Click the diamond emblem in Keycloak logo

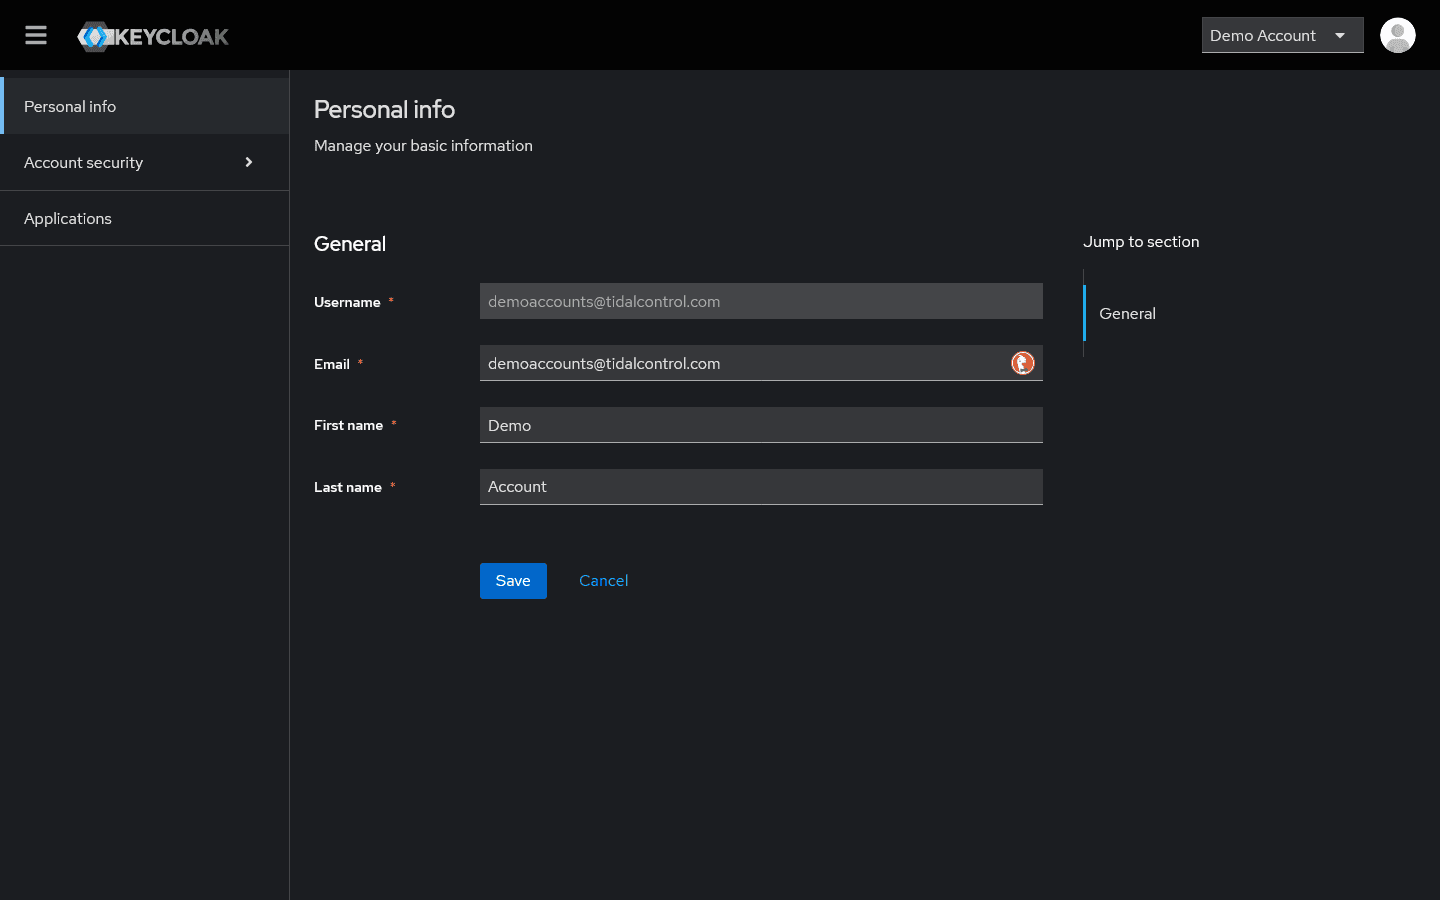[95, 35]
